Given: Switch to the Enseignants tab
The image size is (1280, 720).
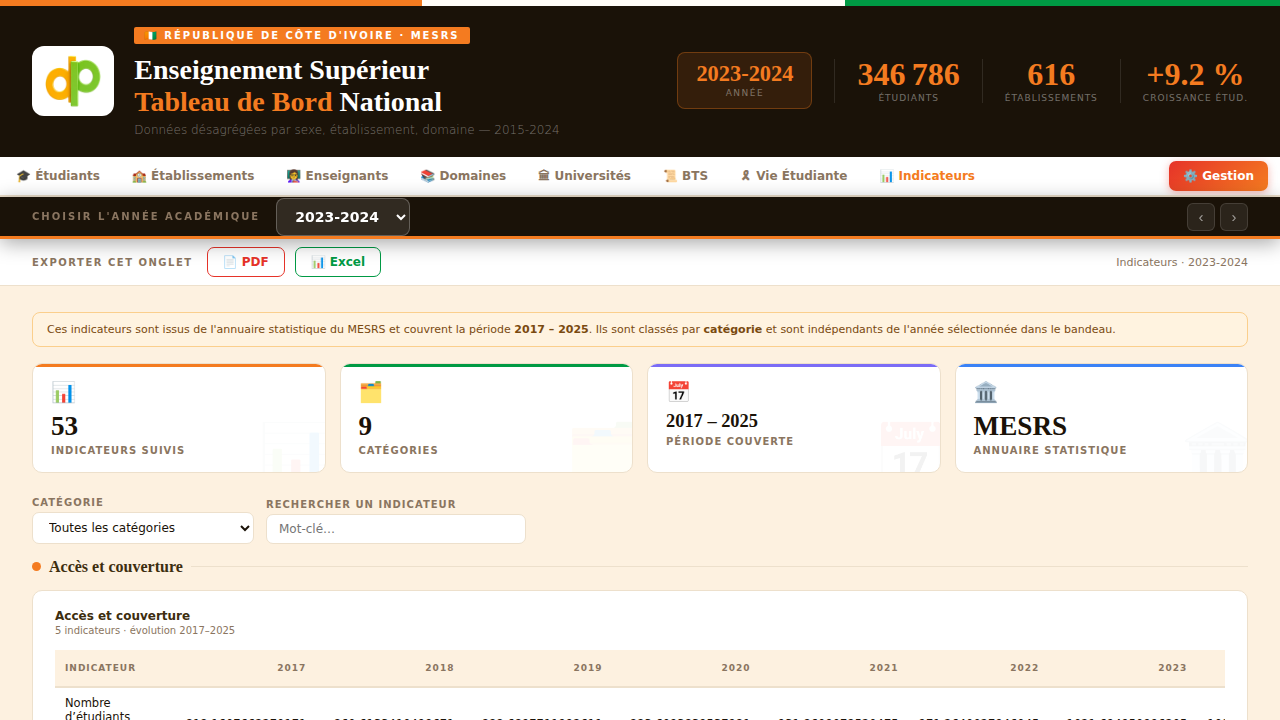Looking at the screenshot, I should tap(337, 176).
